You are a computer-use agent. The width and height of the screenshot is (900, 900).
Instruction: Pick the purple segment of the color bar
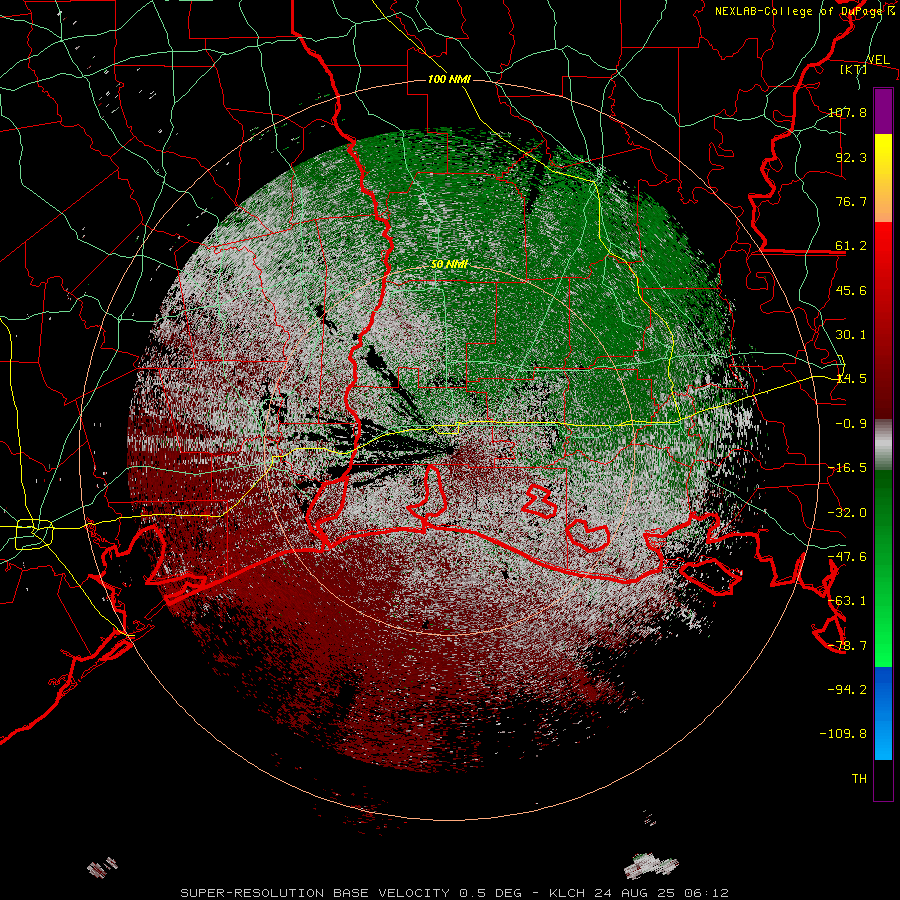[x=883, y=111]
